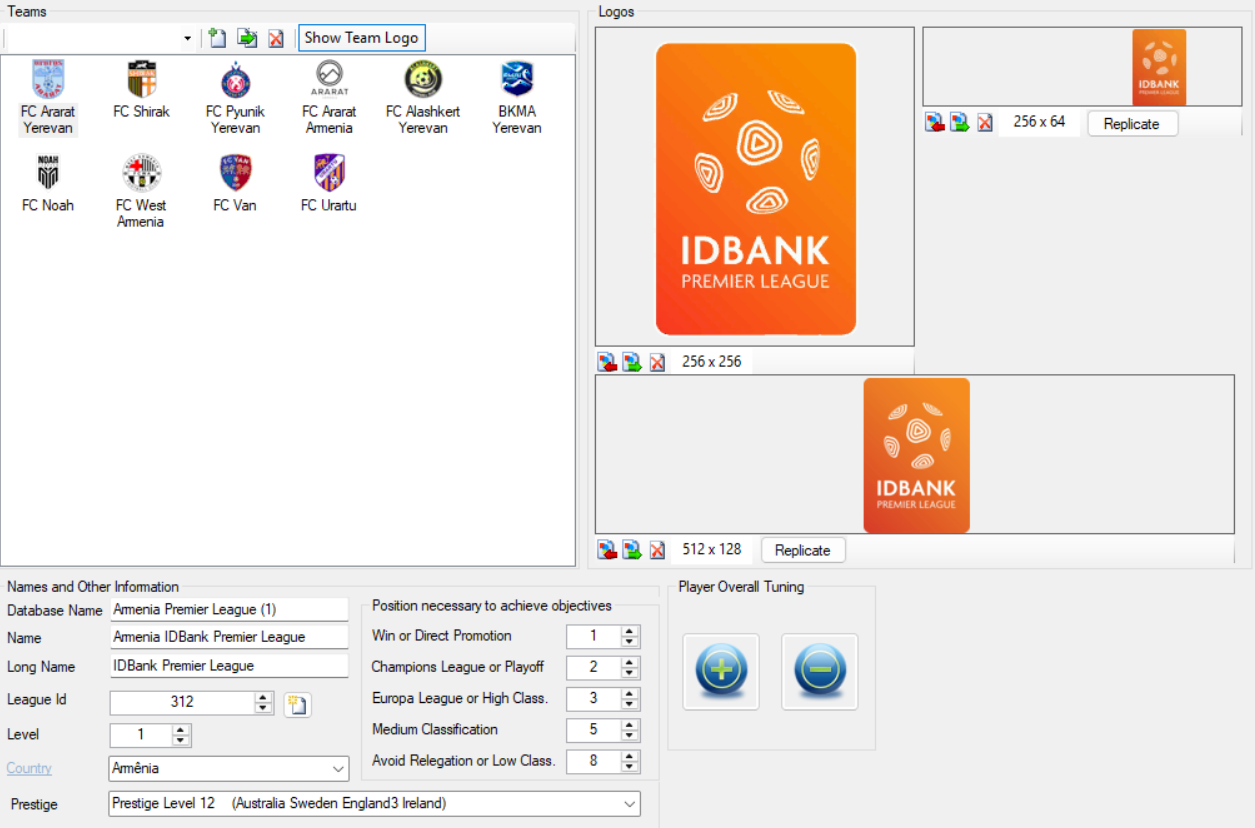This screenshot has width=1255, height=828.
Task: Decrease Champions League or Playoff position
Action: (x=630, y=673)
